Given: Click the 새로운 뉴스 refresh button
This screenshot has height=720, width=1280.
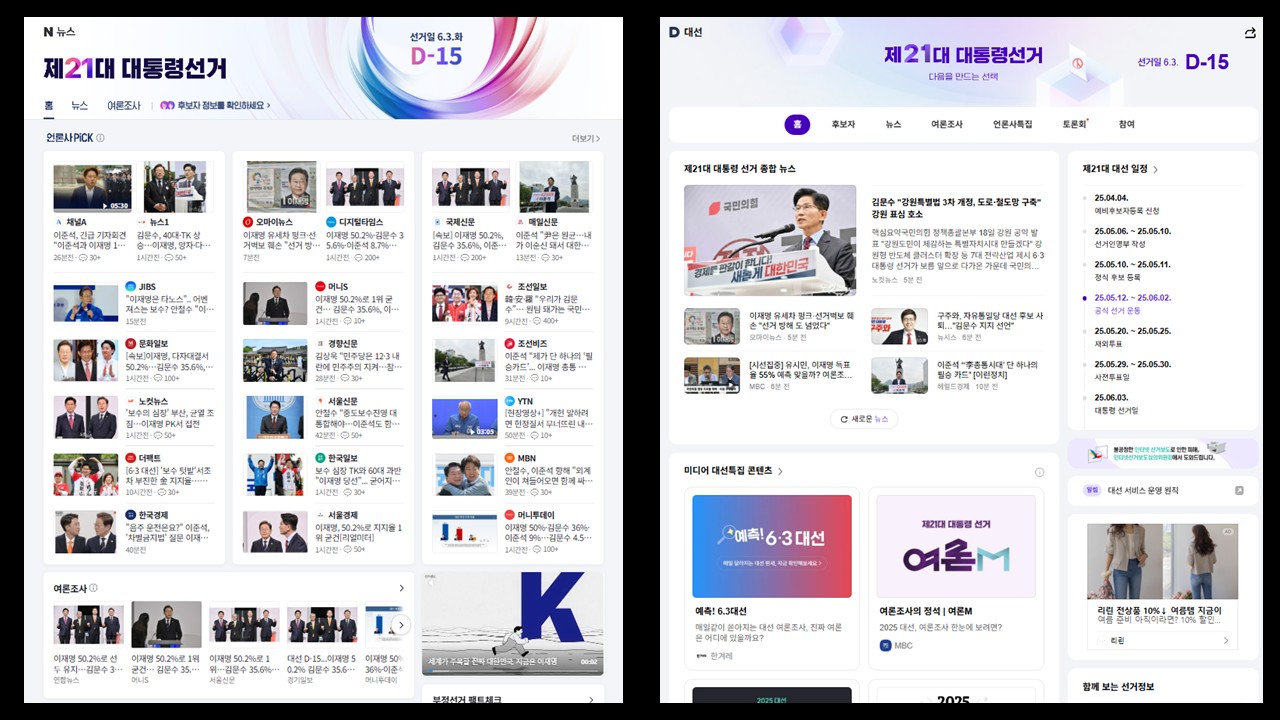Looking at the screenshot, I should click(864, 419).
